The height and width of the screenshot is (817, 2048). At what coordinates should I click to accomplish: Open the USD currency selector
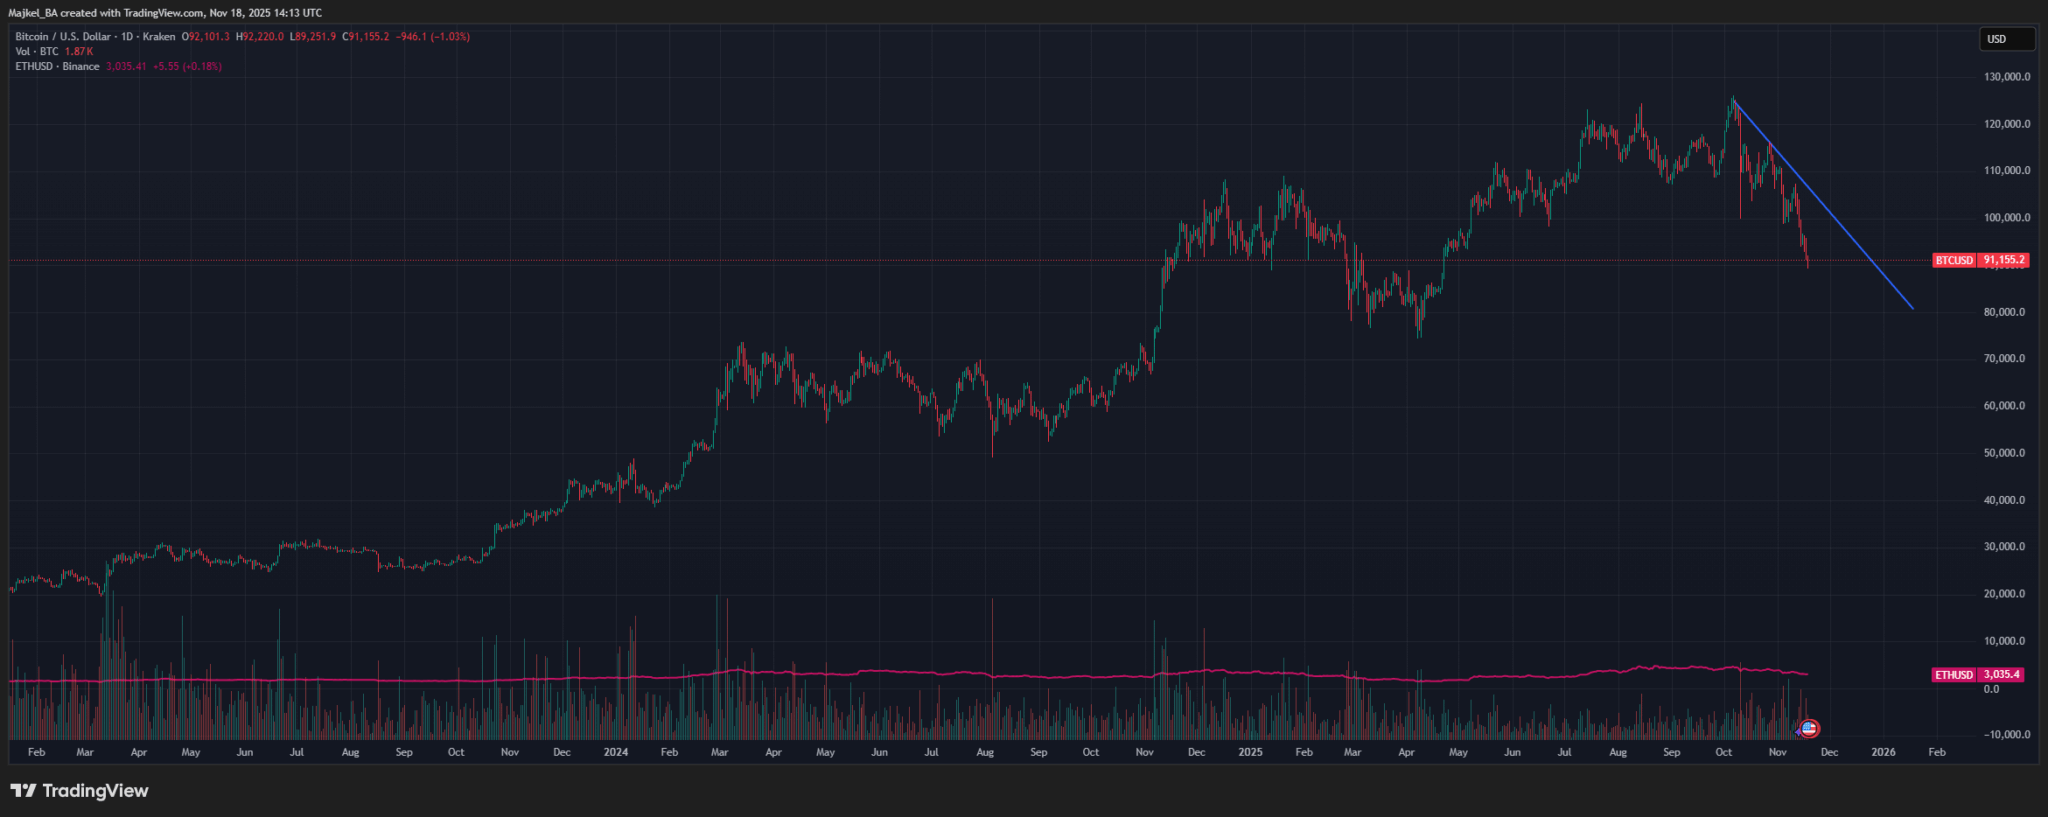(2006, 39)
